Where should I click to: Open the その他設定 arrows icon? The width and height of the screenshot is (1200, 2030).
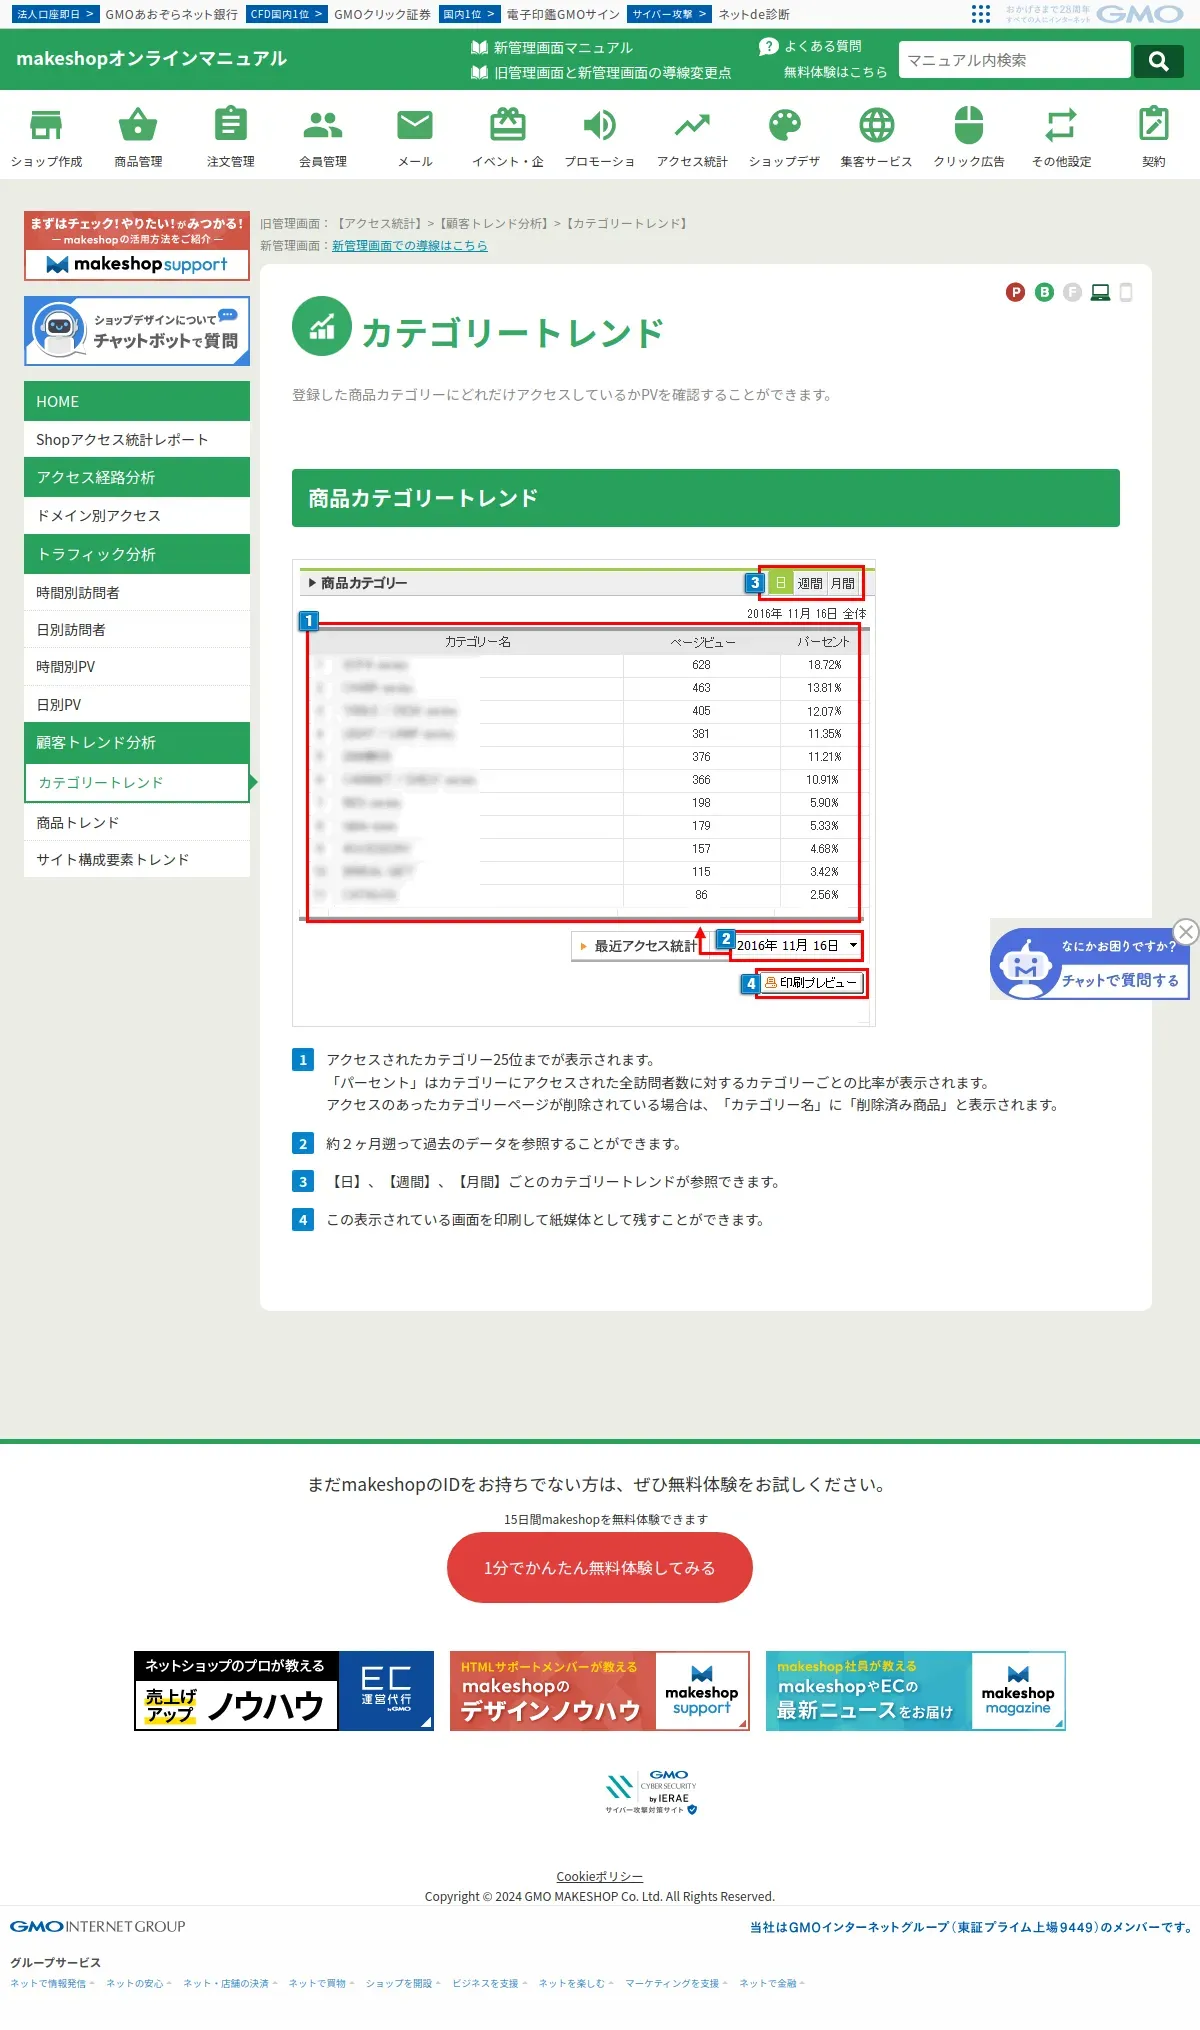(x=1061, y=125)
